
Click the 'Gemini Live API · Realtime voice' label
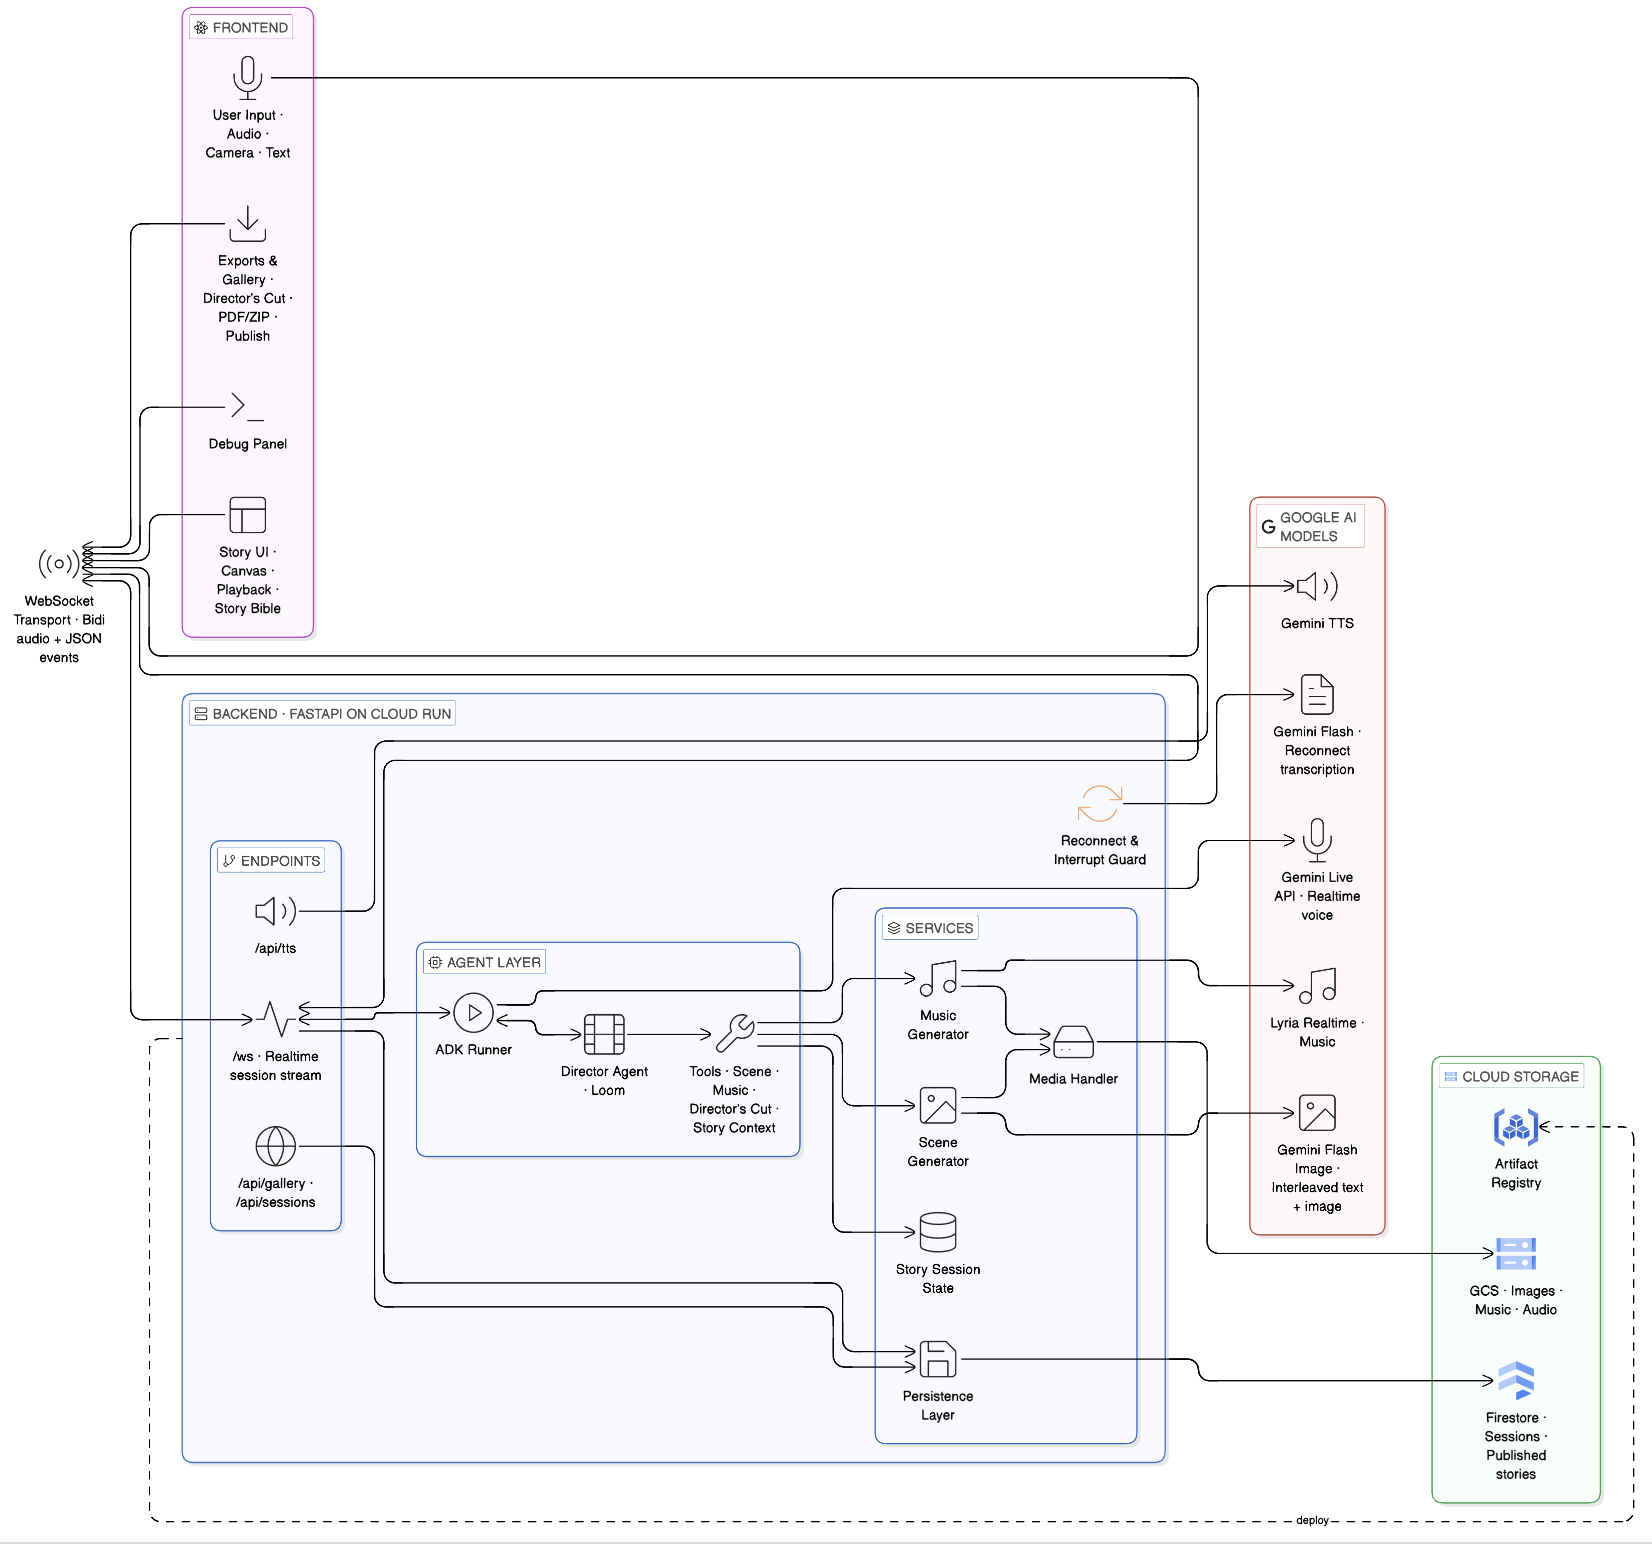point(1317,896)
